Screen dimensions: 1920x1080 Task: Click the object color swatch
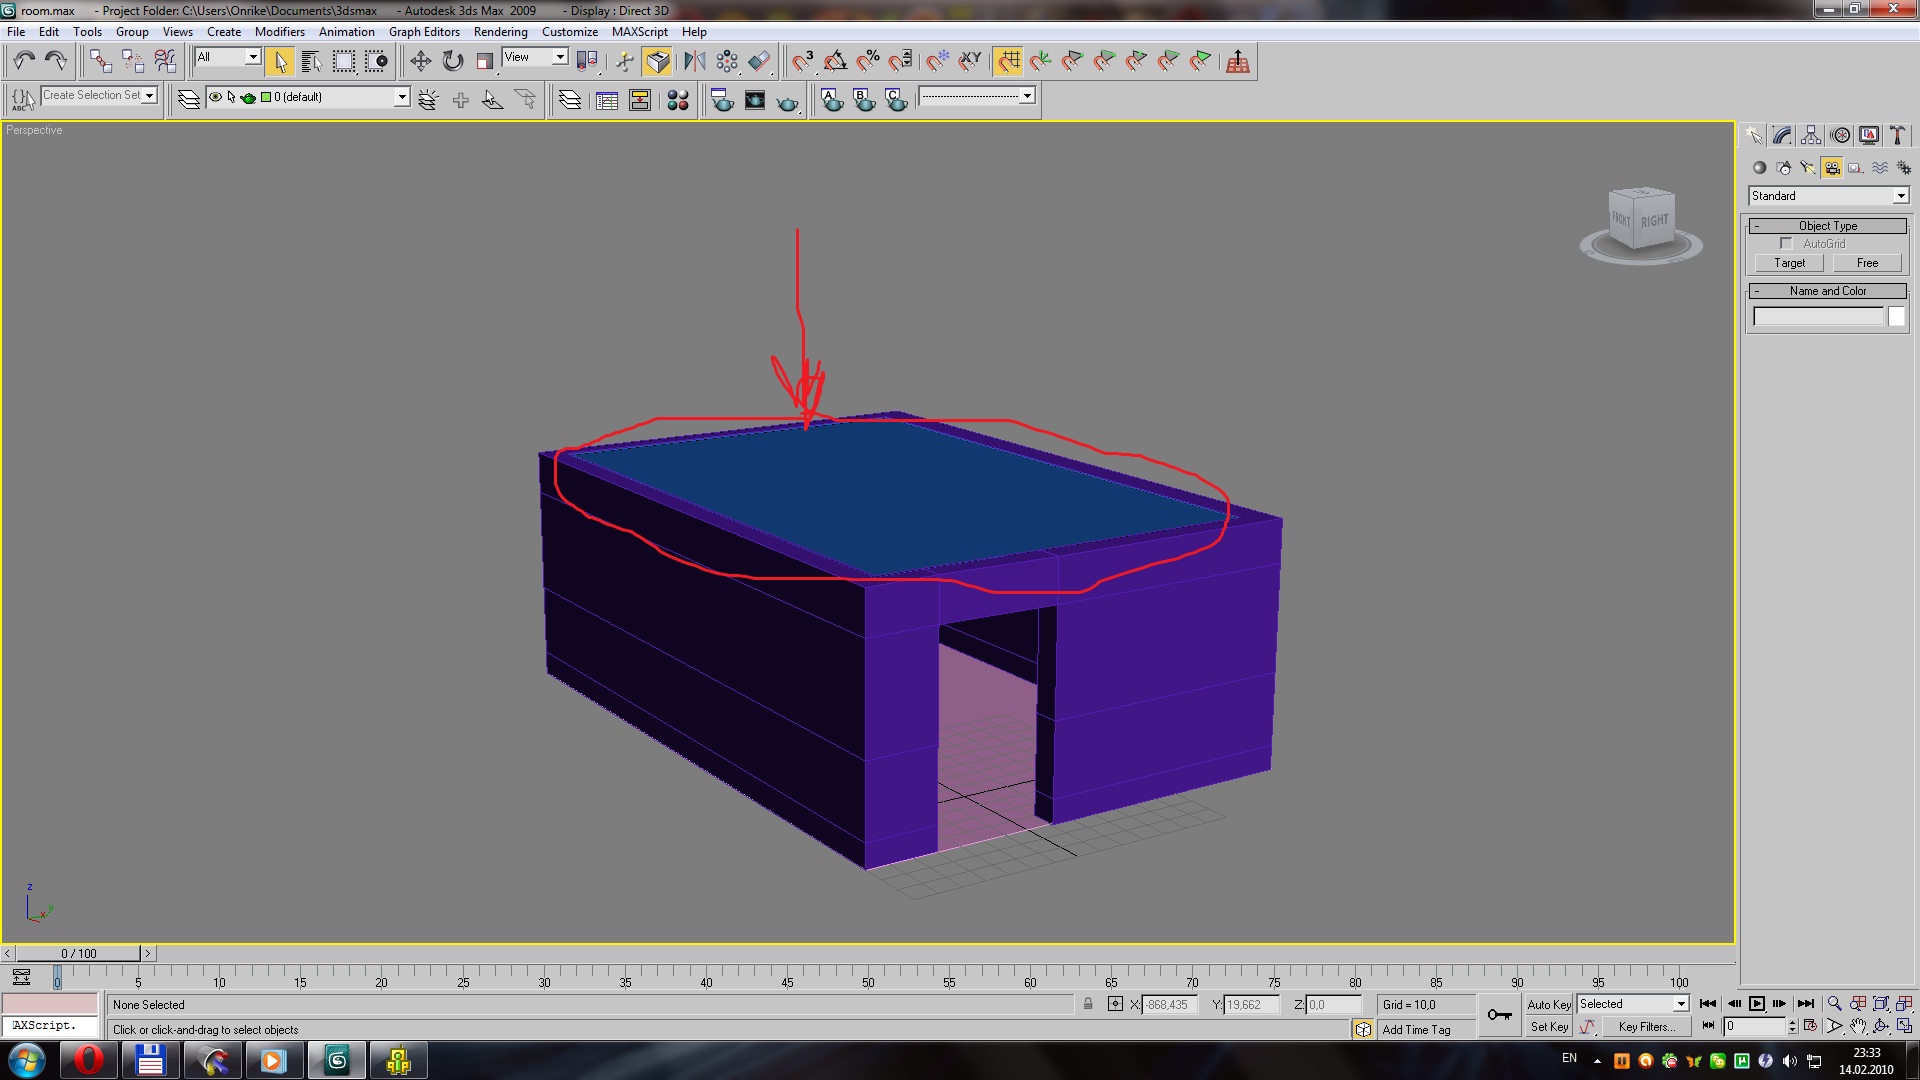tap(1896, 316)
